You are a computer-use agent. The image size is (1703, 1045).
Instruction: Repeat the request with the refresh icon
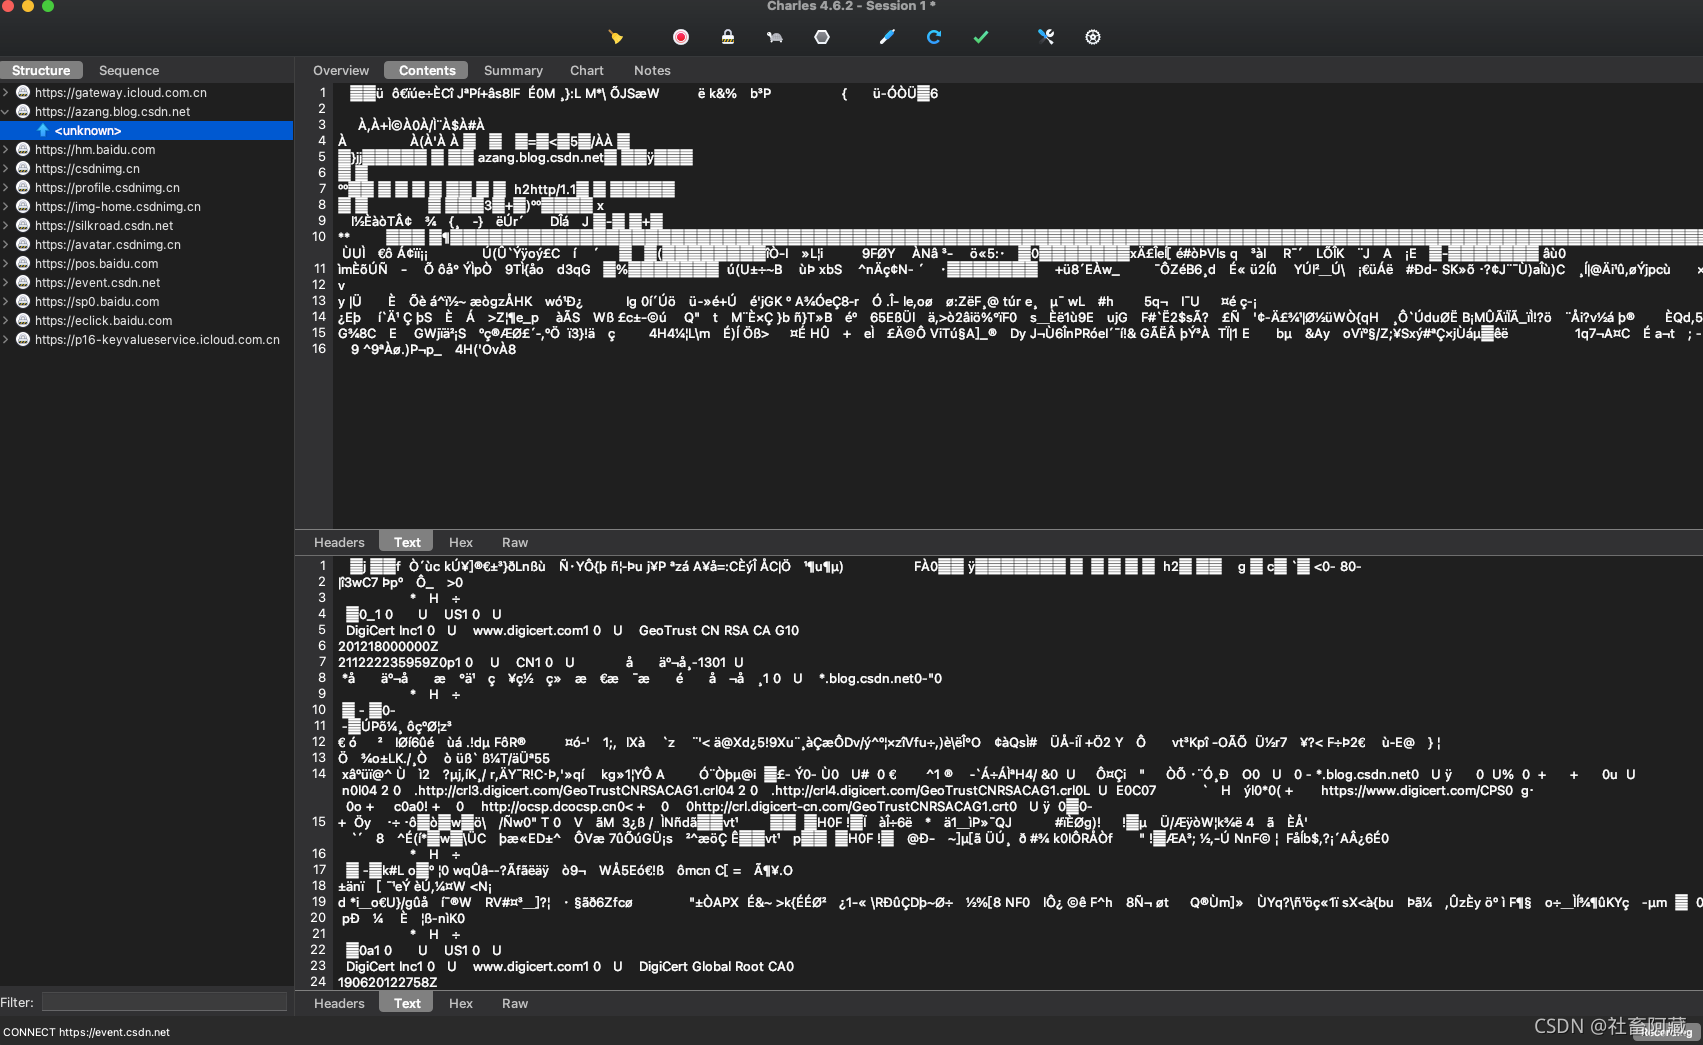pos(934,37)
